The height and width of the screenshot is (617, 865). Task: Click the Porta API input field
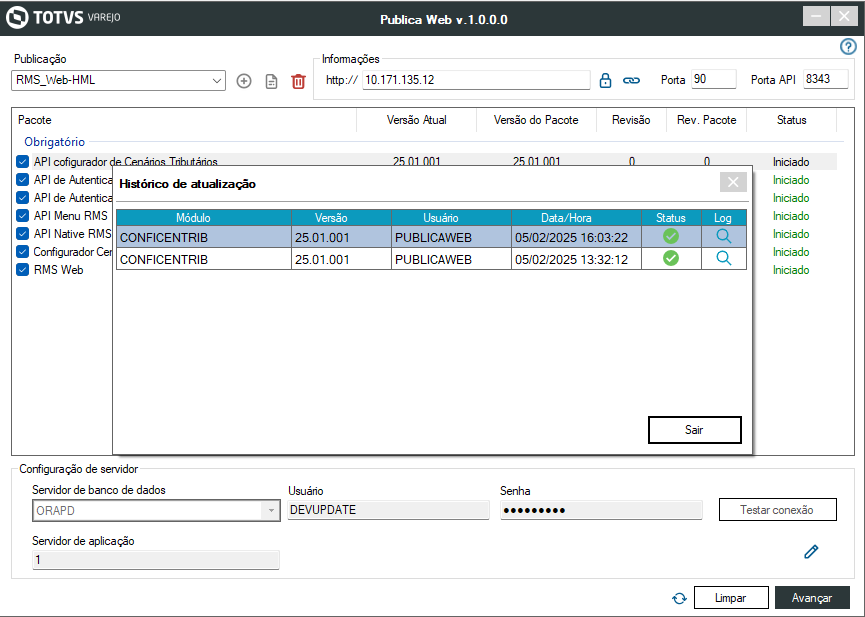click(825, 79)
